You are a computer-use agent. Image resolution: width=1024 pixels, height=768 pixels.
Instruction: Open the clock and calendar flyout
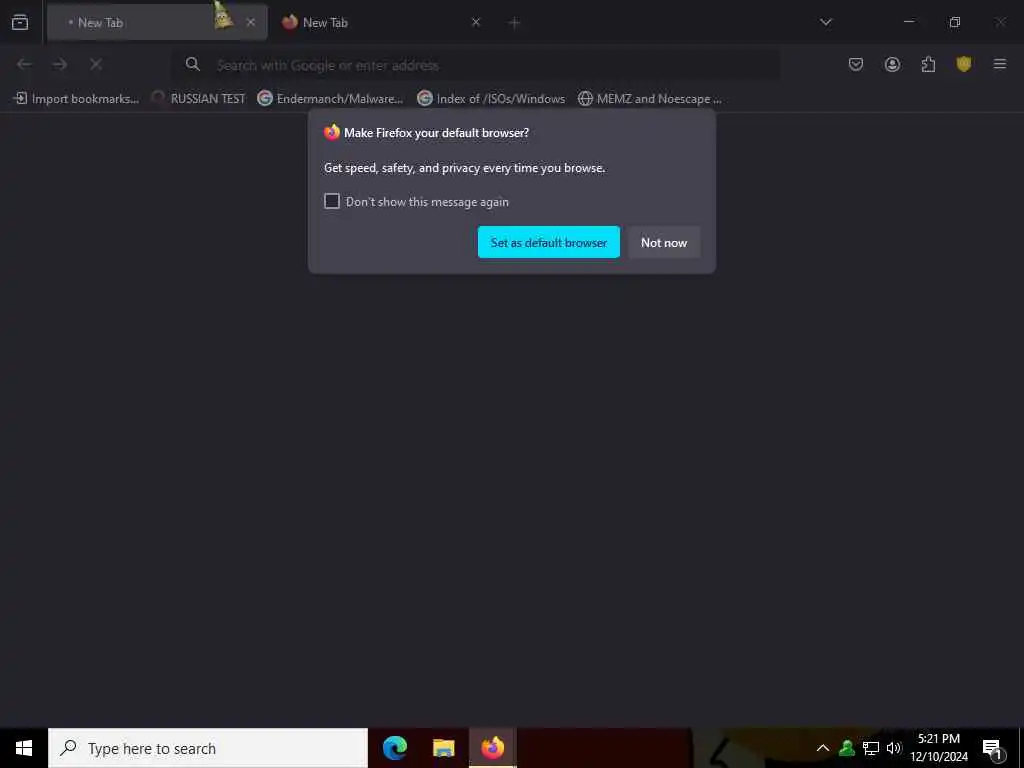point(939,748)
